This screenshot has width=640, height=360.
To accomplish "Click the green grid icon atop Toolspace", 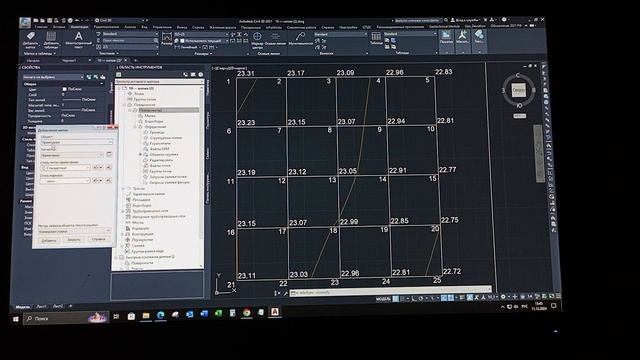I will [x=118, y=75].
